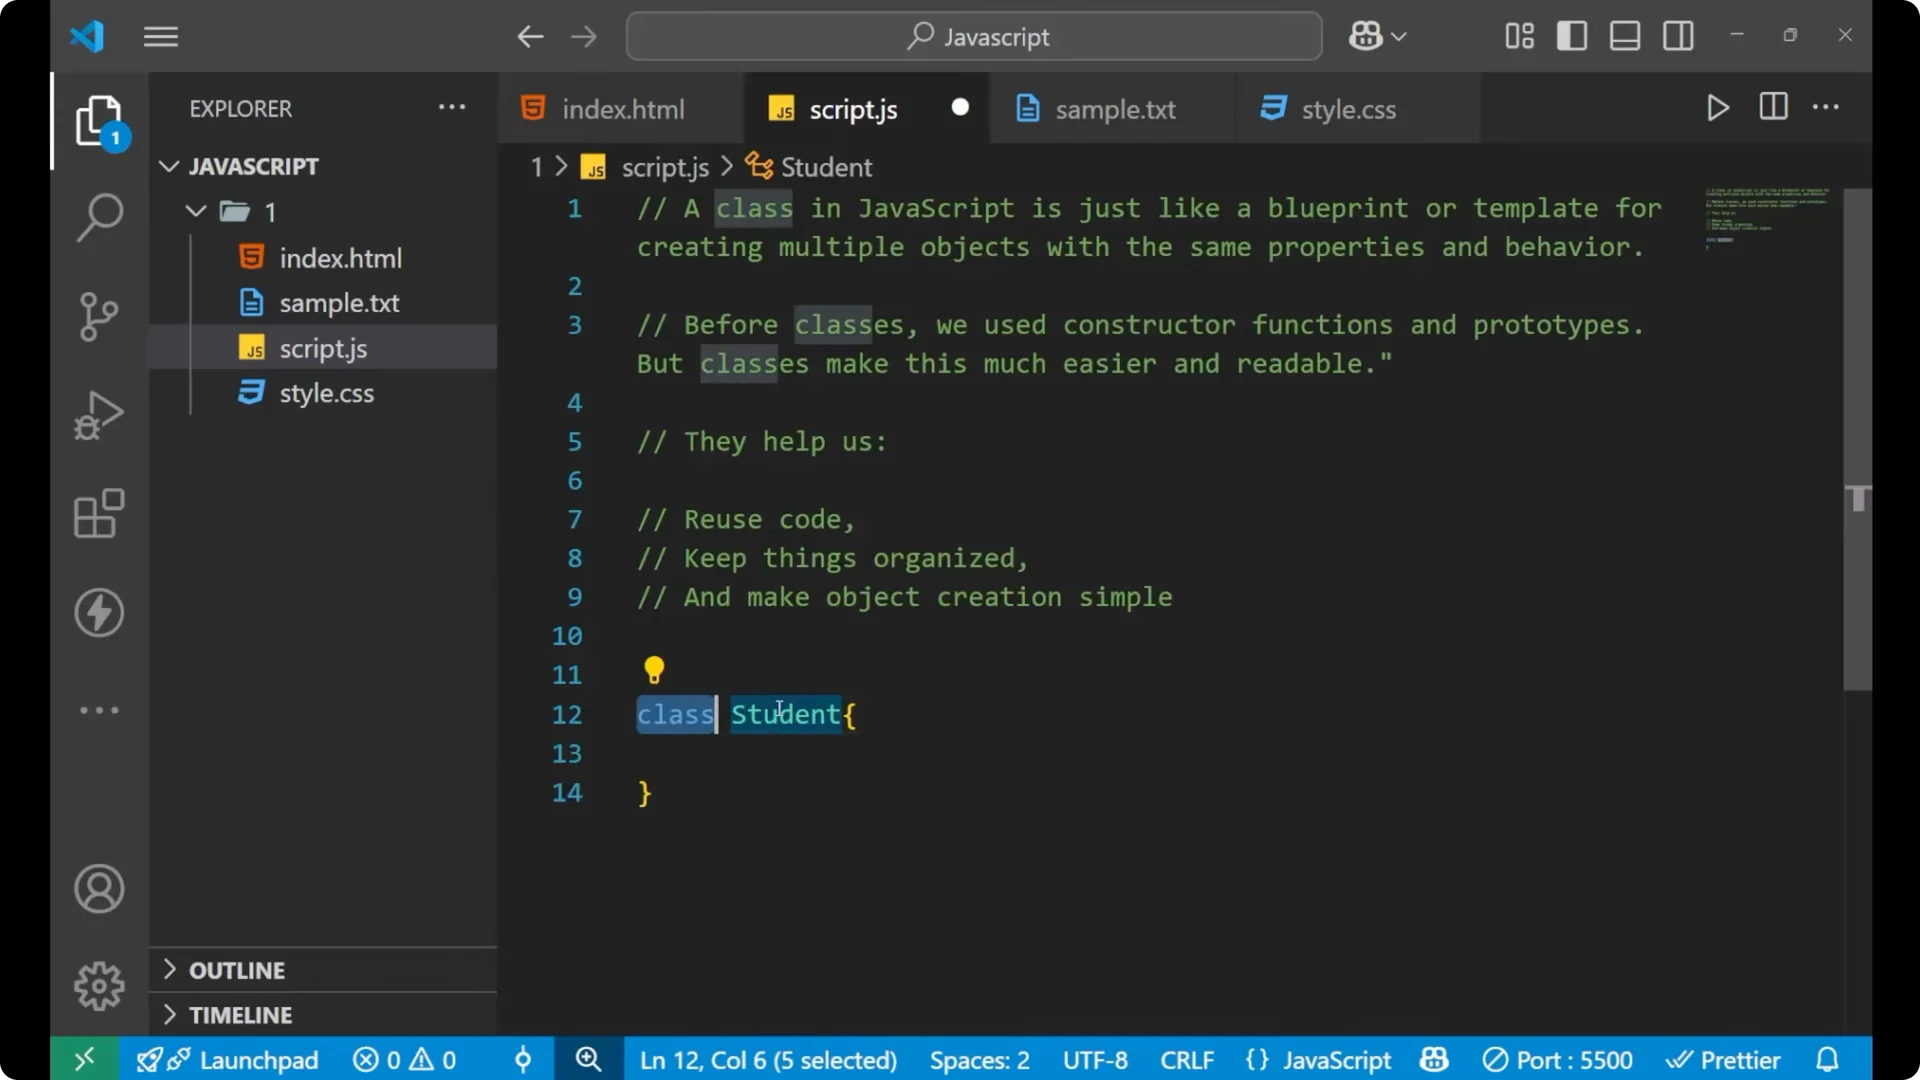The image size is (1920, 1080).
Task: Run the code with the play button
Action: tap(1718, 108)
